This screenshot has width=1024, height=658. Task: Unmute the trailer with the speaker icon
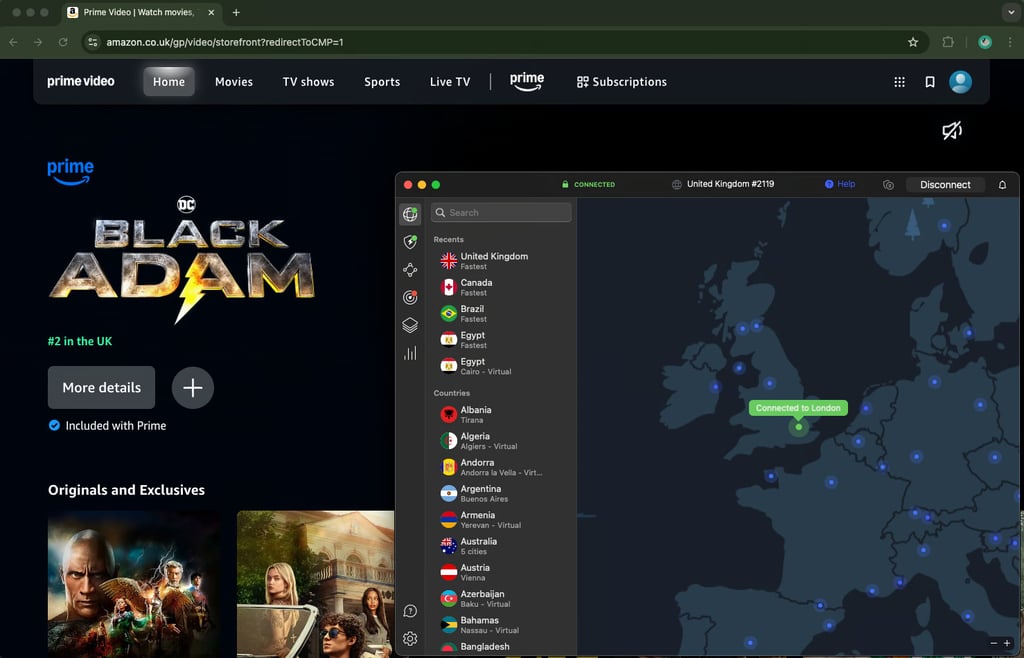(952, 131)
